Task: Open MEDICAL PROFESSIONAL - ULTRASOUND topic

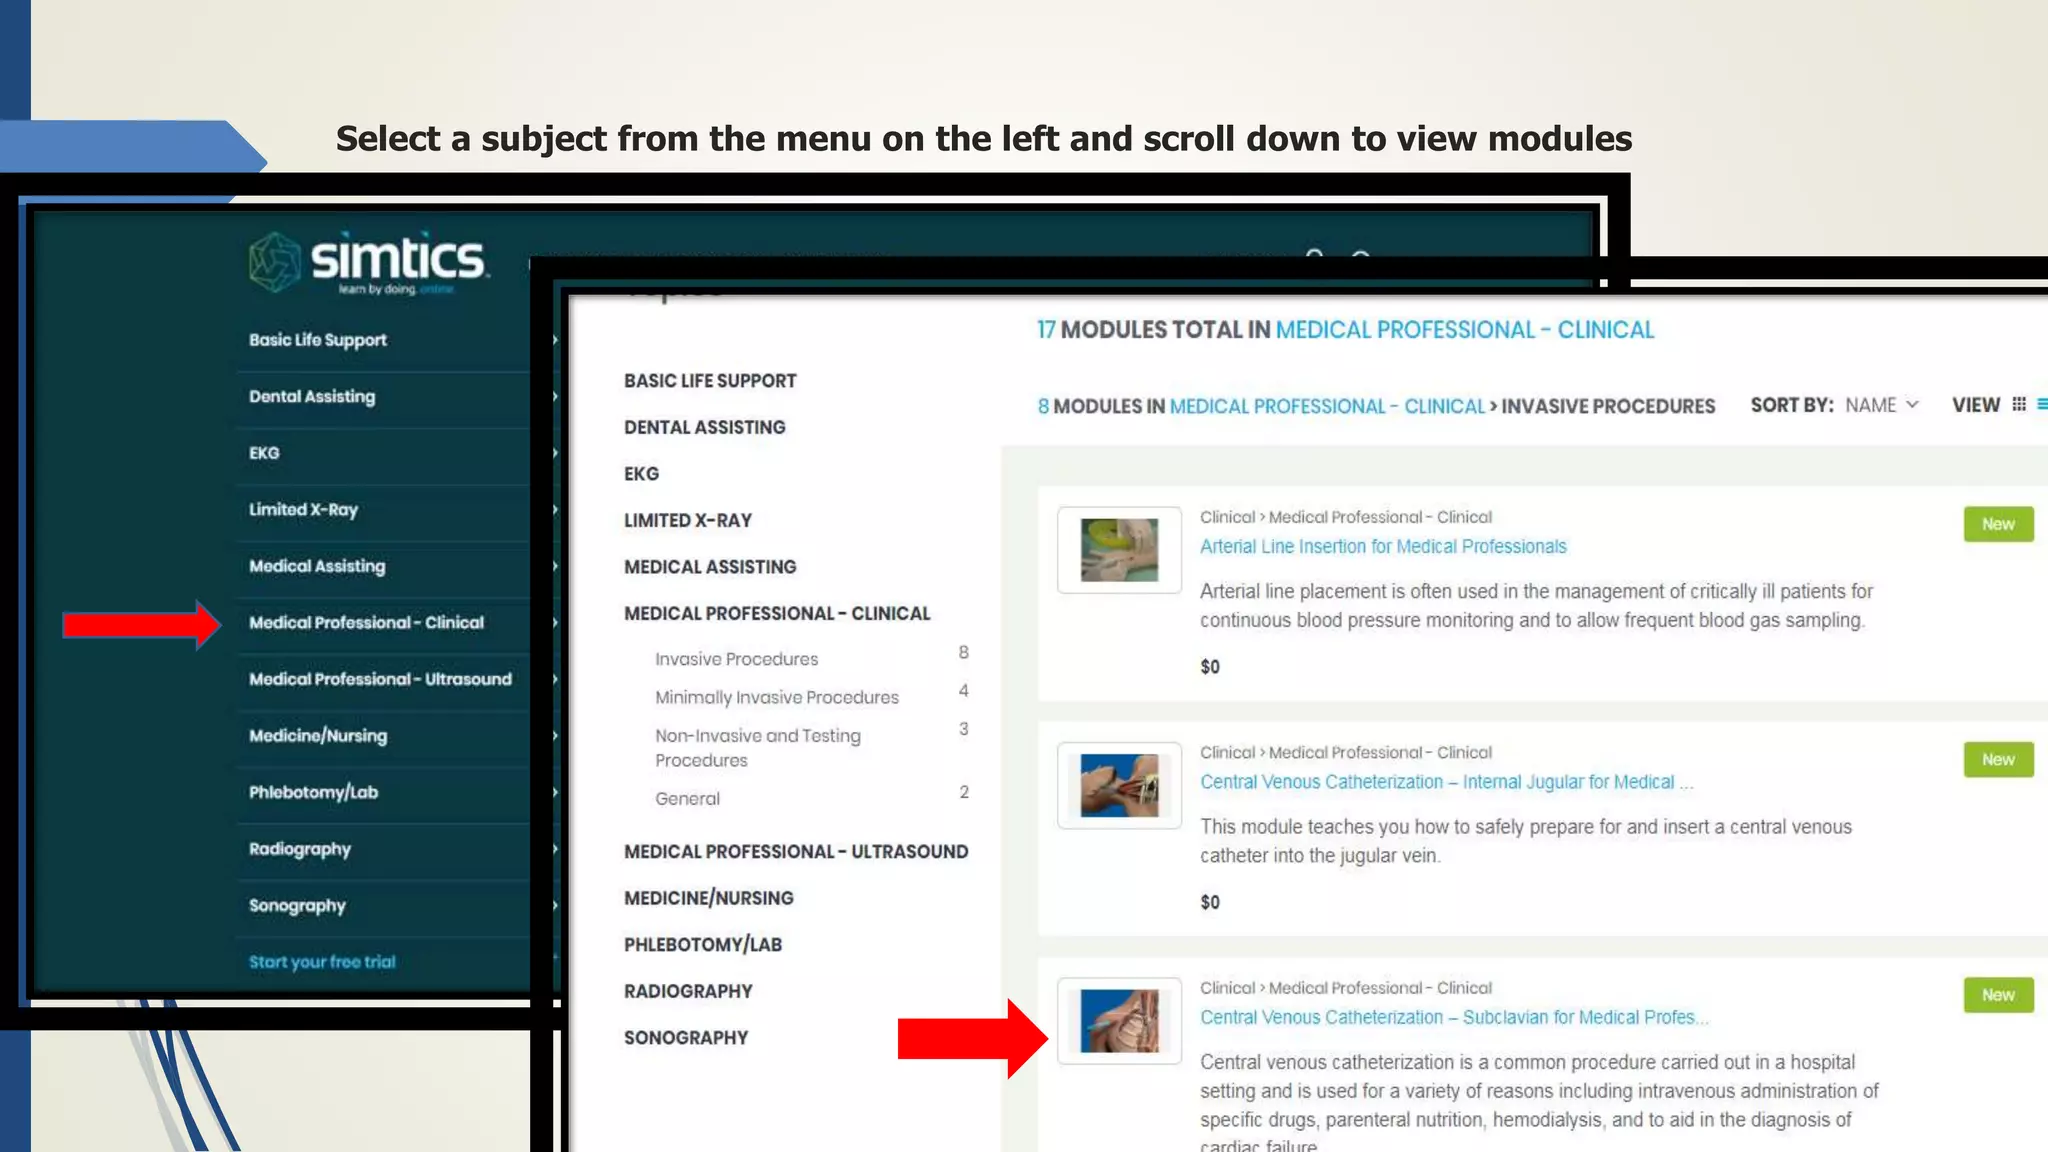Action: click(x=796, y=852)
